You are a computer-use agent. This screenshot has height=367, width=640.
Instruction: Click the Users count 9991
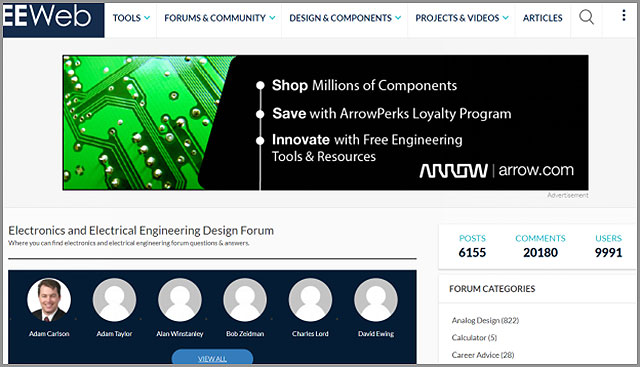(x=609, y=253)
